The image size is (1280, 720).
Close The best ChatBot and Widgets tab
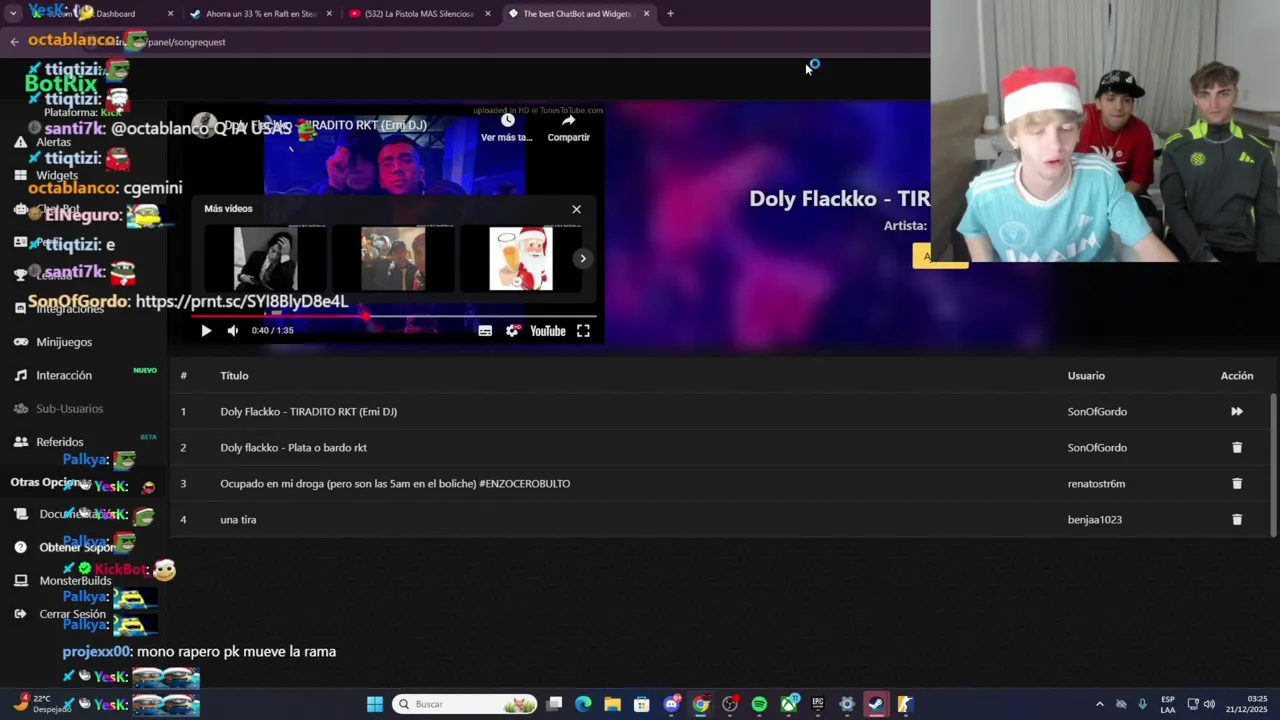[646, 14]
